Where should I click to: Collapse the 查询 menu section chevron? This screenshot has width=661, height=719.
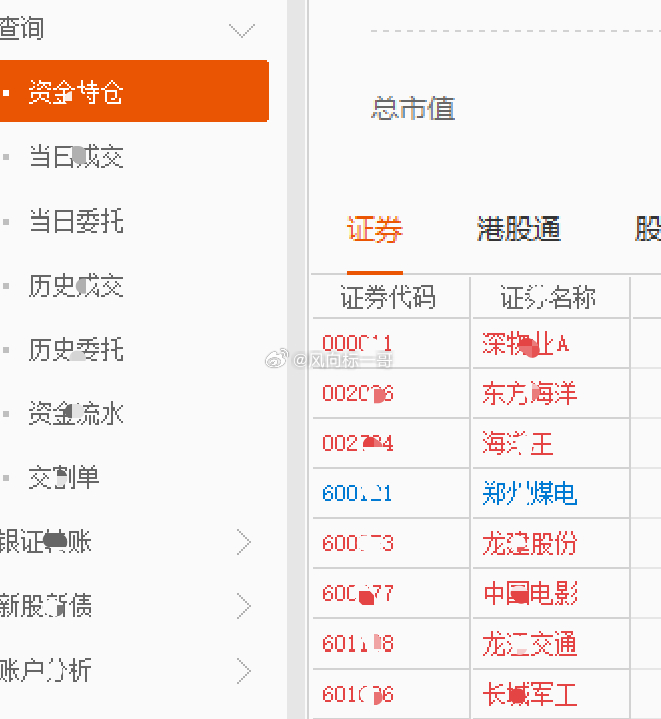pyautogui.click(x=242, y=31)
